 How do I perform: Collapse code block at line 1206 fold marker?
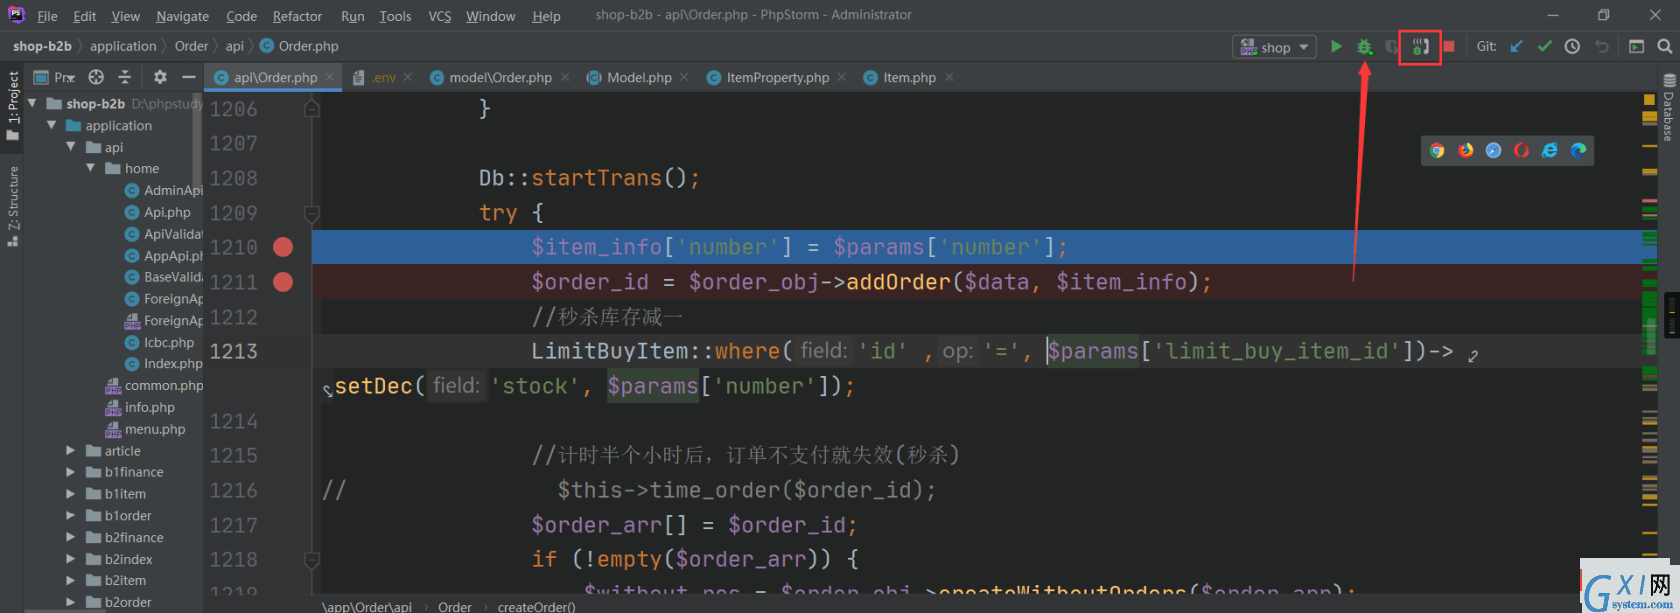click(x=312, y=108)
